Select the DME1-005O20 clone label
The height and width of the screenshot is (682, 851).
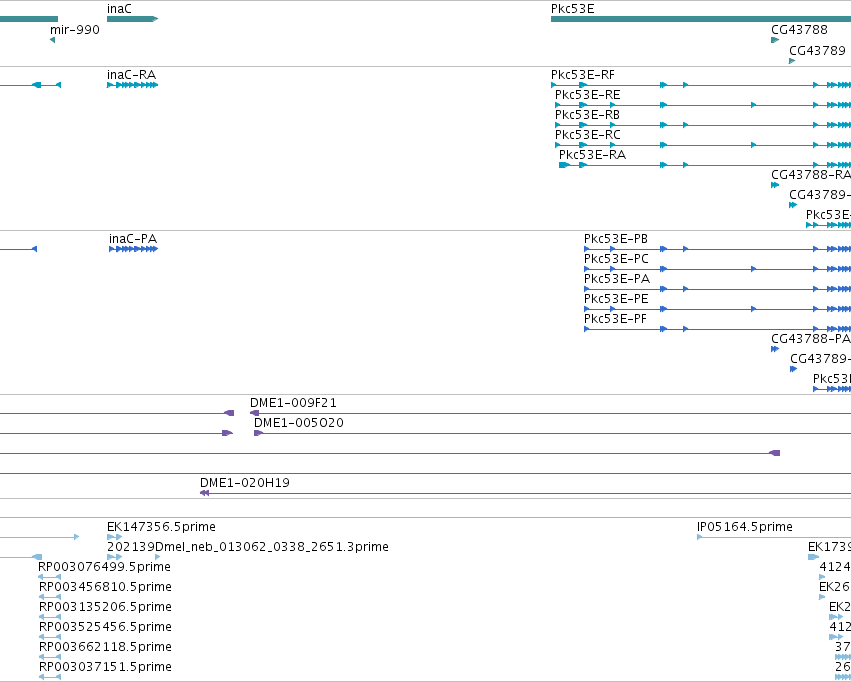tap(299, 423)
